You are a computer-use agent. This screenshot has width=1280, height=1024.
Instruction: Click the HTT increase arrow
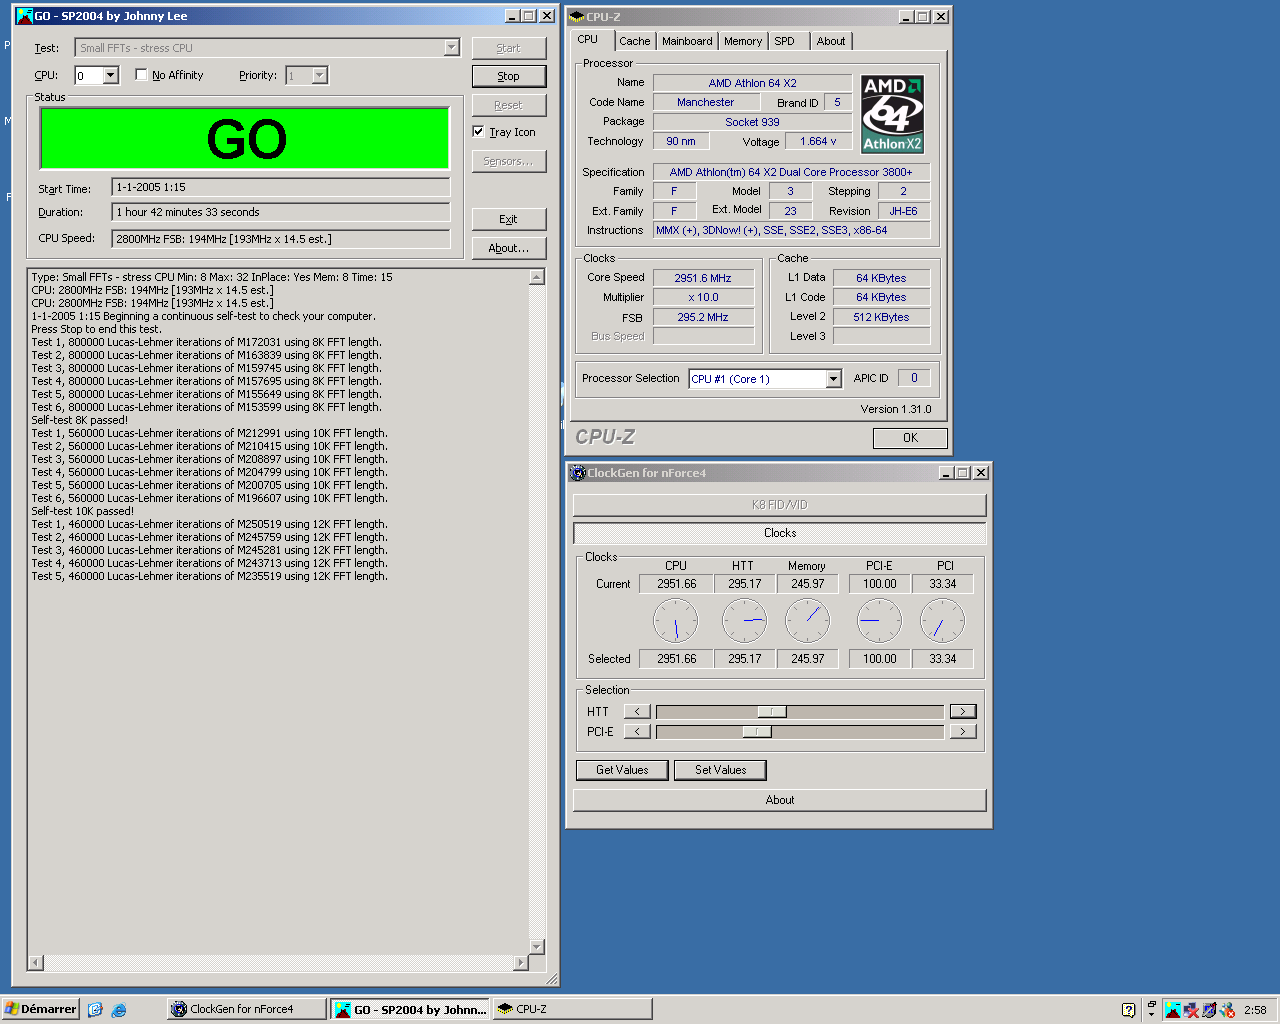coord(963,712)
